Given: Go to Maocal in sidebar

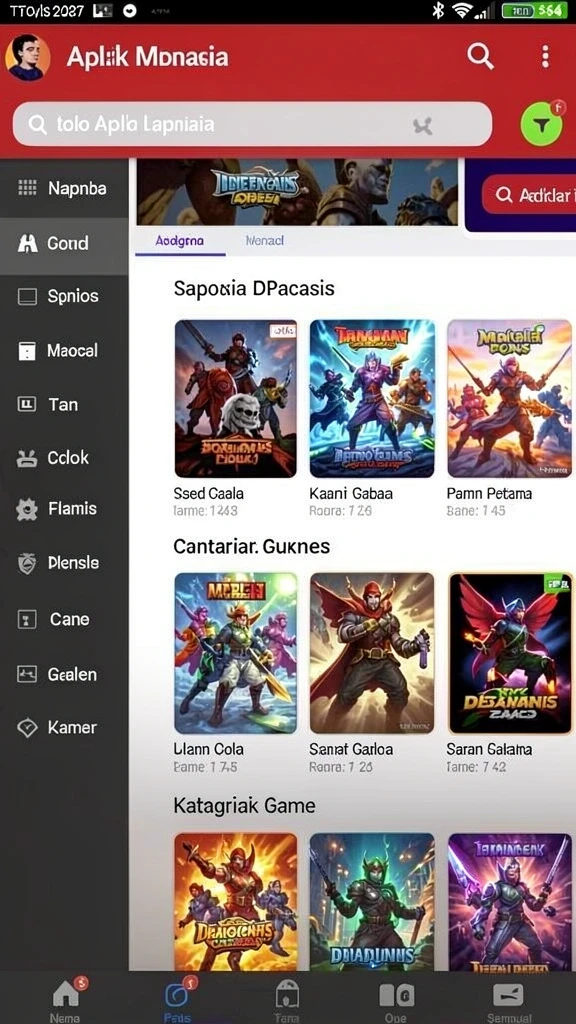Looking at the screenshot, I should (64, 351).
